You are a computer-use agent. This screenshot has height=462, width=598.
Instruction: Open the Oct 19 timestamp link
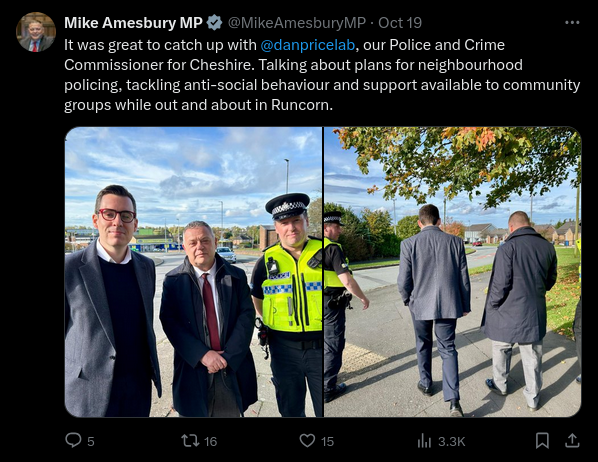pos(400,23)
